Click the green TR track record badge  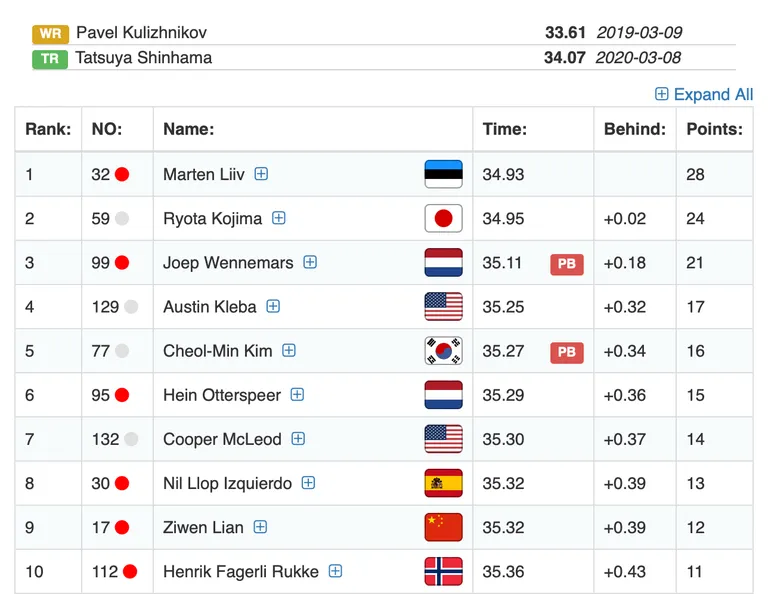[50, 59]
